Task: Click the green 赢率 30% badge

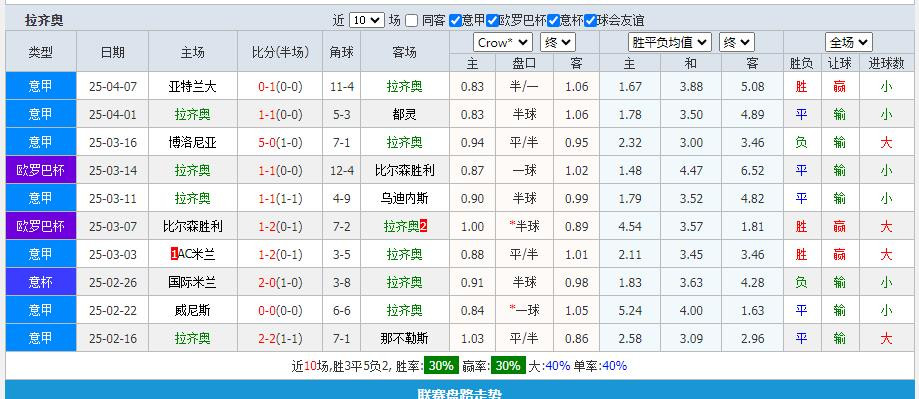Action: [x=508, y=366]
